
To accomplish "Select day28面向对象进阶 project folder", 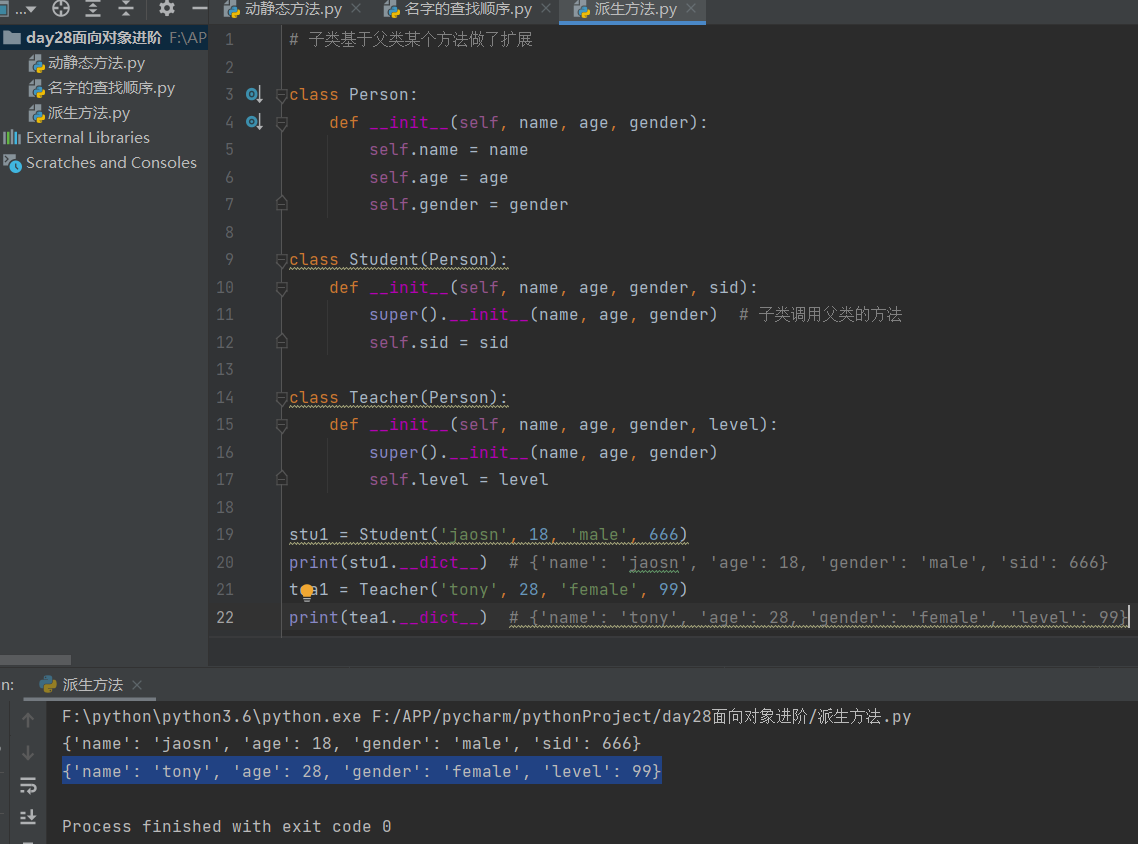I will click(94, 38).
